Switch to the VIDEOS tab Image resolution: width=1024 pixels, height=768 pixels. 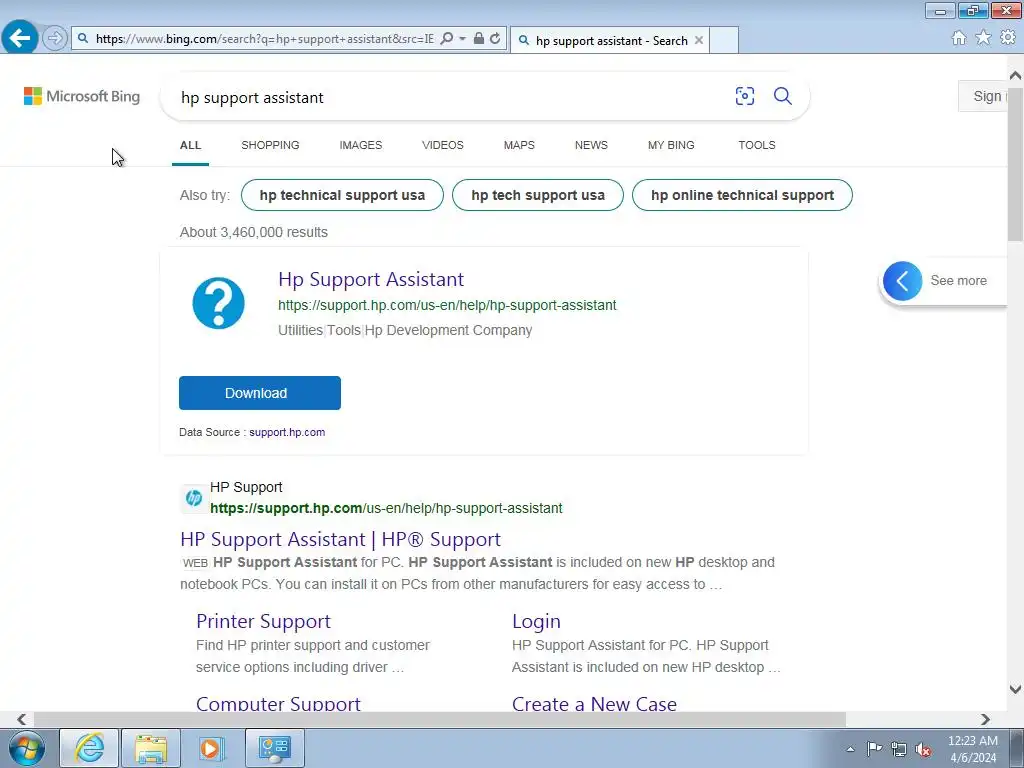[443, 145]
